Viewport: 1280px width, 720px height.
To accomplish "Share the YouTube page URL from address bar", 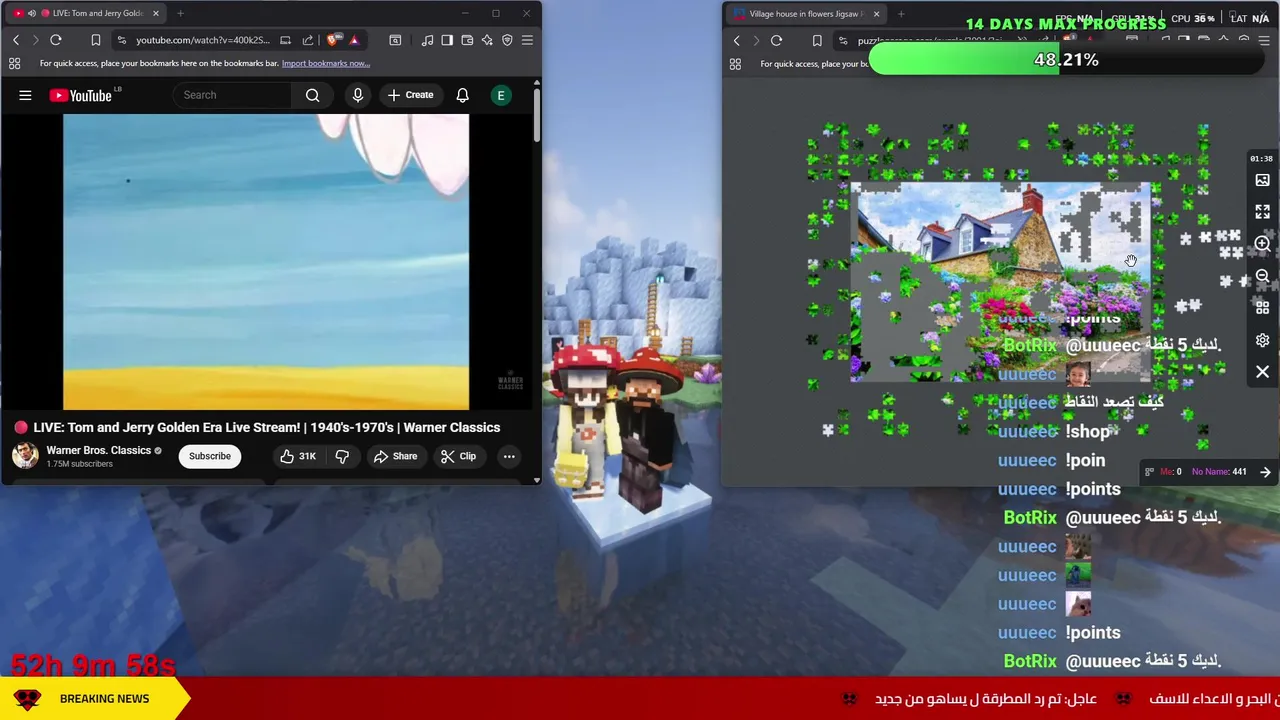I will [x=308, y=40].
